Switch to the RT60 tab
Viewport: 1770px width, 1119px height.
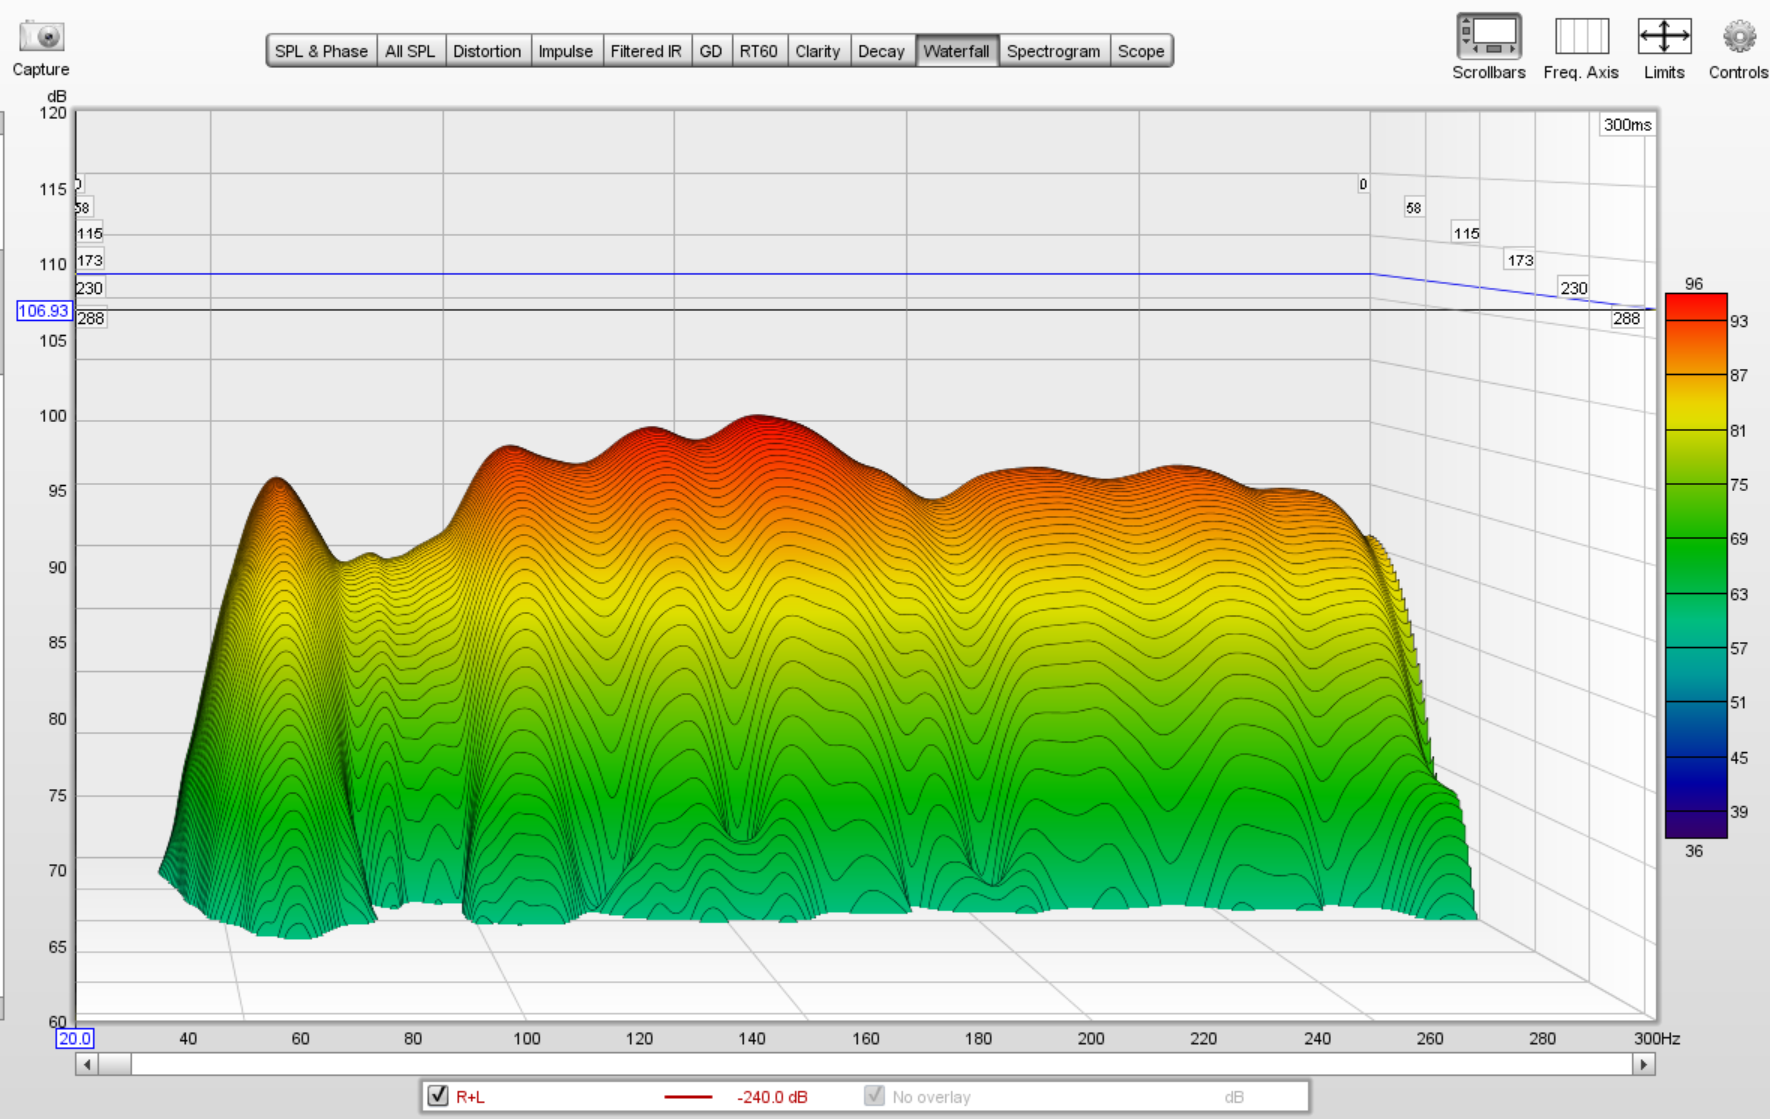click(x=759, y=51)
